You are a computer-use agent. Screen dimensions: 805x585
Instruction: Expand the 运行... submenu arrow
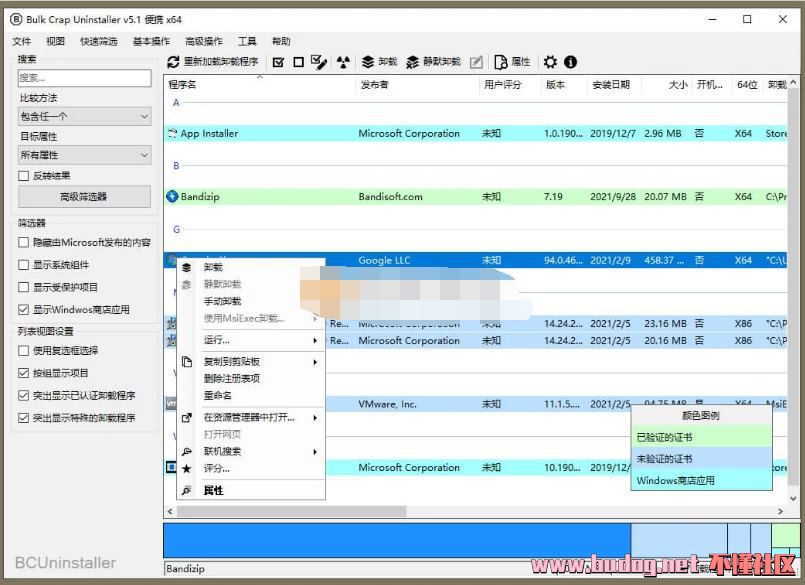[315, 341]
